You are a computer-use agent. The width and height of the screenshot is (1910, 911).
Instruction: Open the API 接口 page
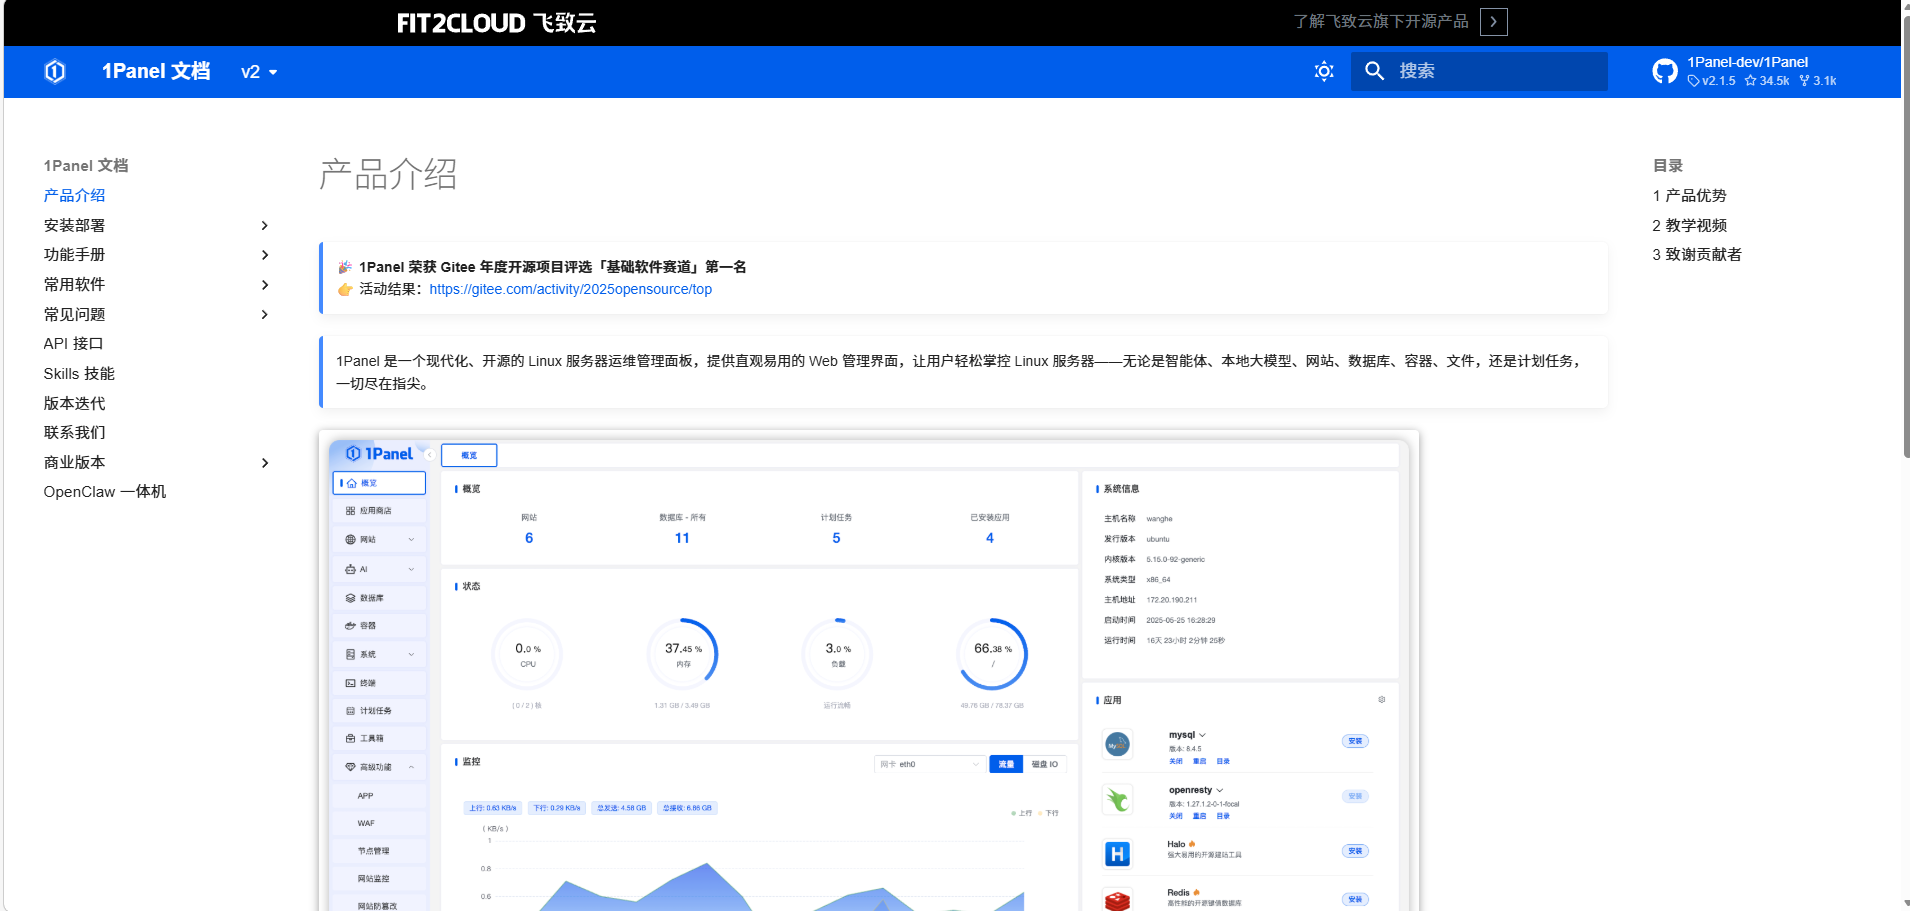coord(74,344)
